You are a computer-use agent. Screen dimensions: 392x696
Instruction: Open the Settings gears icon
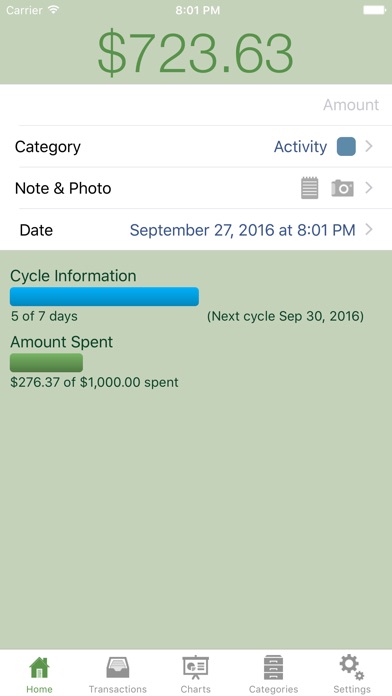[x=352, y=667]
